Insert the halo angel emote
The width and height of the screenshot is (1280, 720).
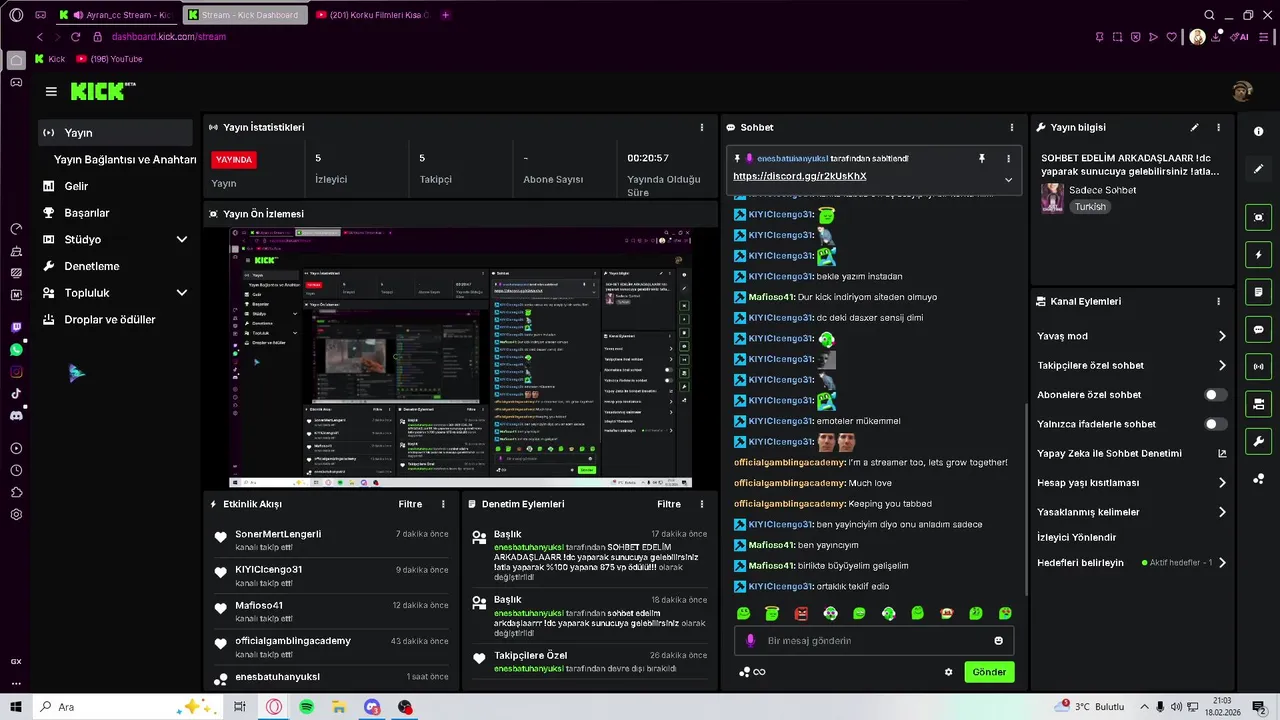772,613
